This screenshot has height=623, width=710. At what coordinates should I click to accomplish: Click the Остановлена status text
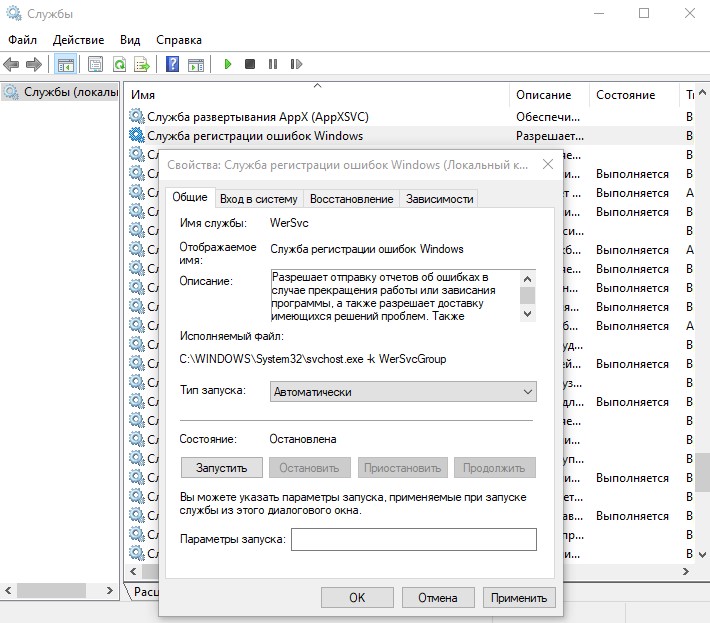coord(303,439)
